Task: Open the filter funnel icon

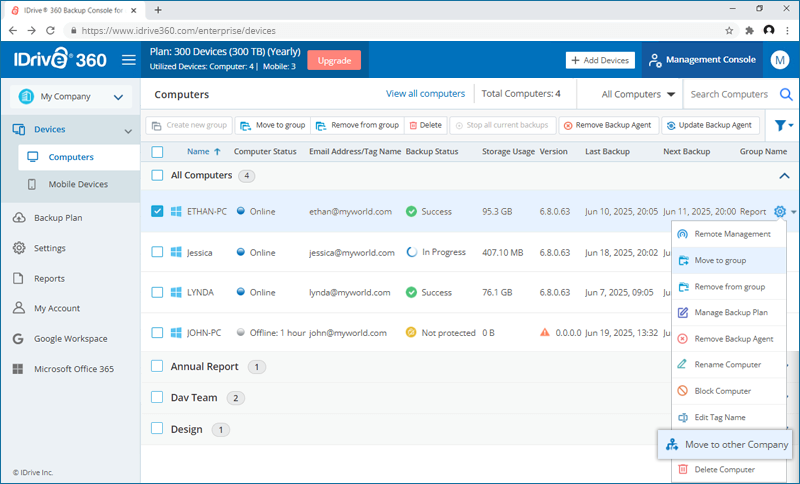Action: click(780, 125)
